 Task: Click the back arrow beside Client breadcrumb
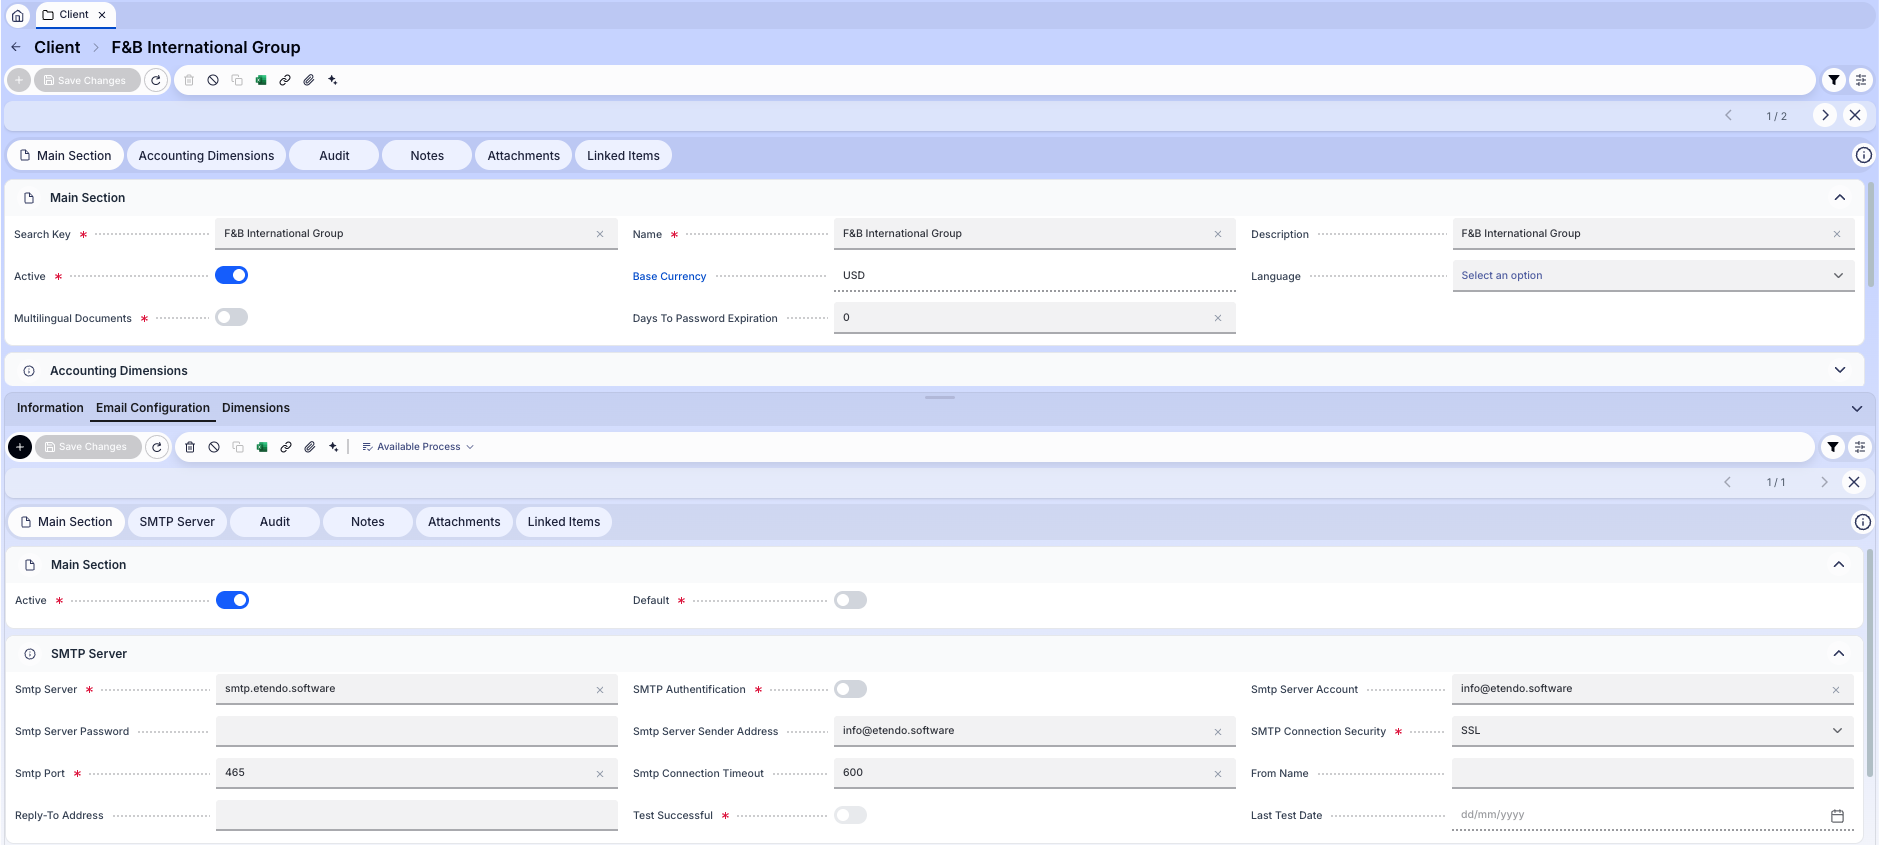pyautogui.click(x=16, y=47)
